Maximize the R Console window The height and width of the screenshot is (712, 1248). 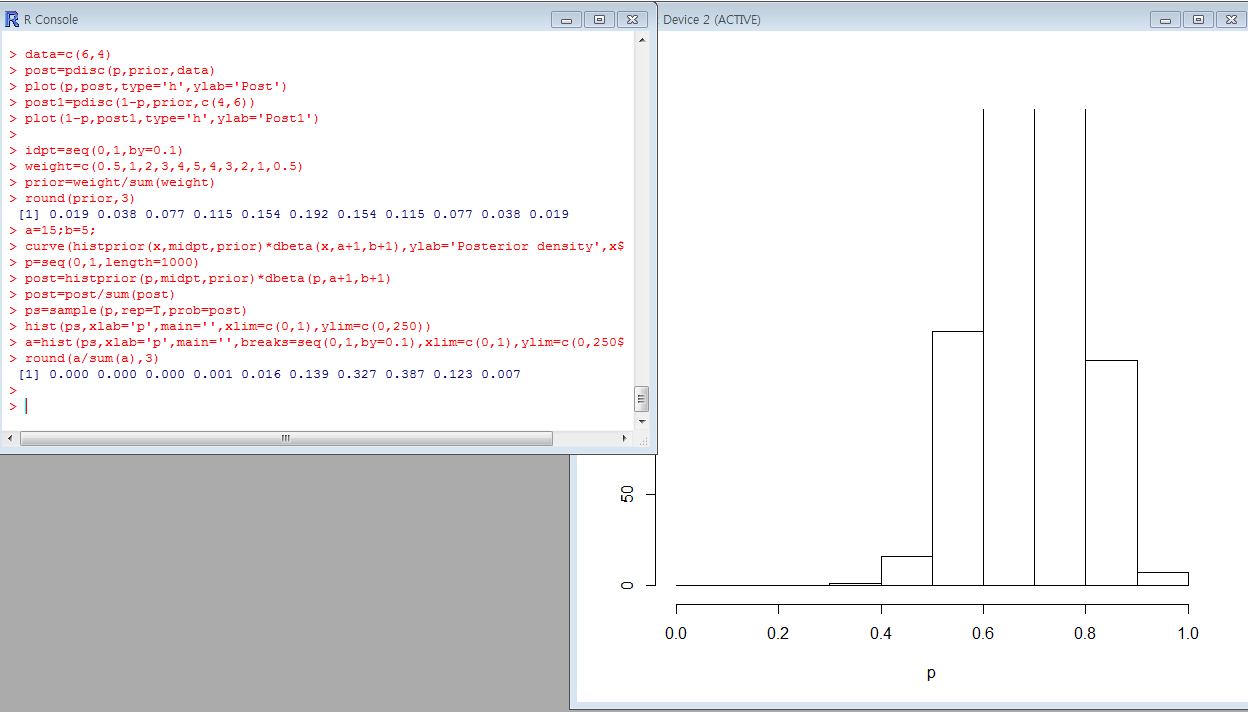pos(599,19)
